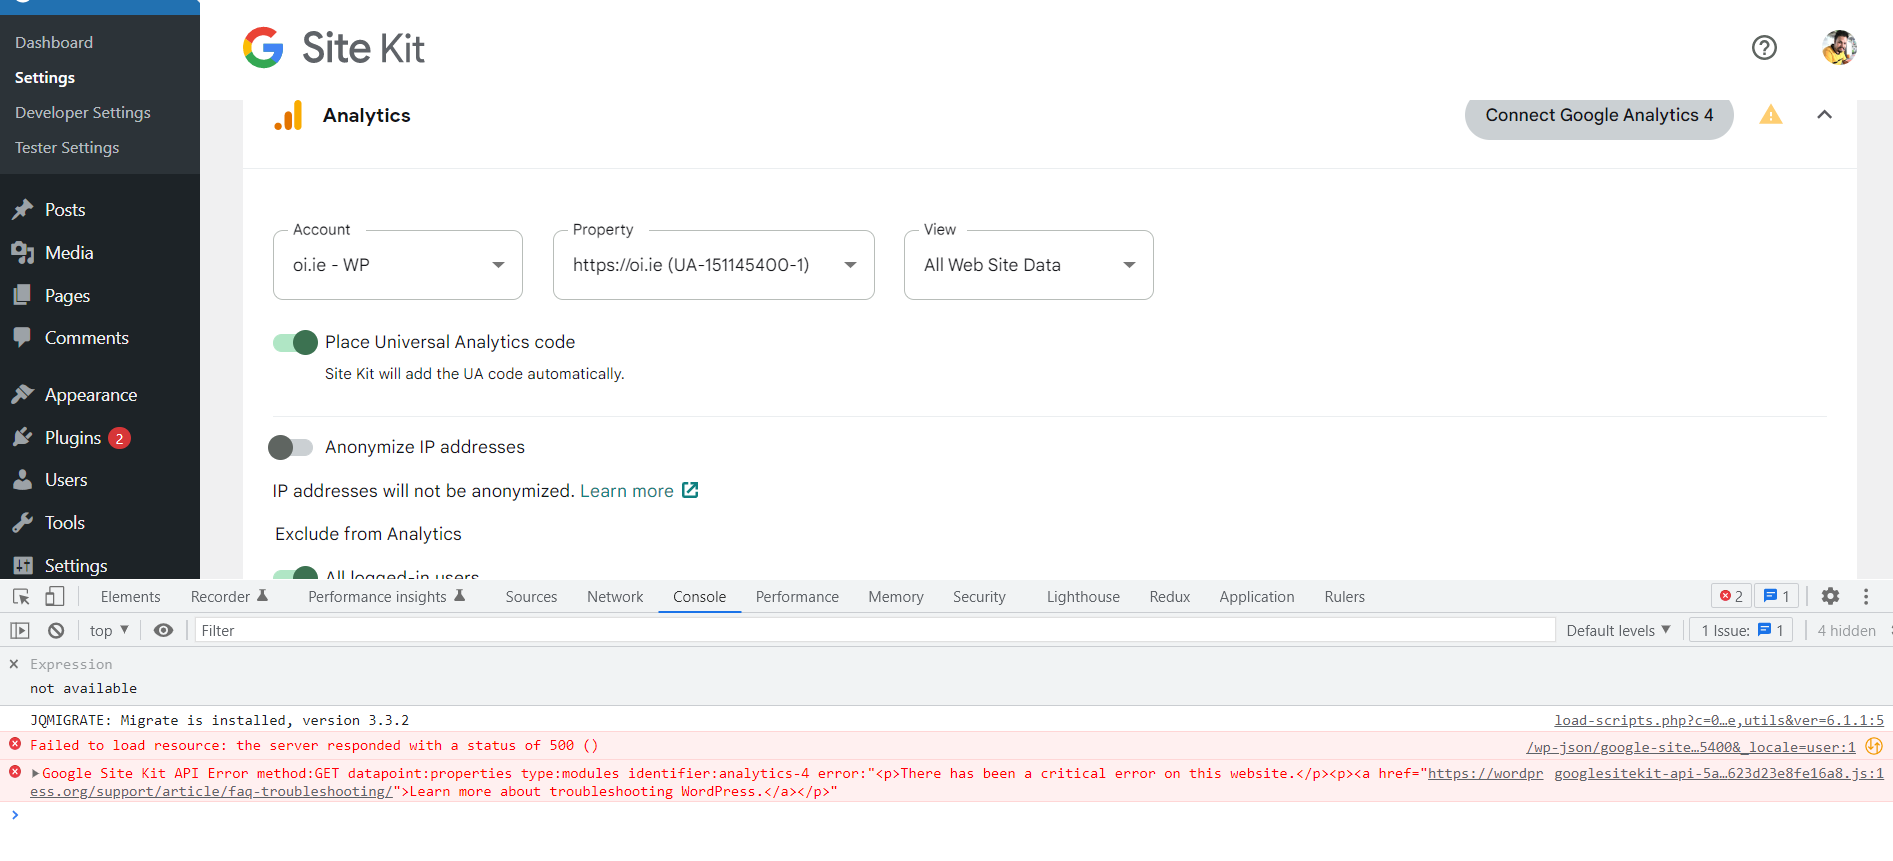The height and width of the screenshot is (861, 1893).
Task: Open Developer Settings in sidebar
Action: click(x=83, y=112)
